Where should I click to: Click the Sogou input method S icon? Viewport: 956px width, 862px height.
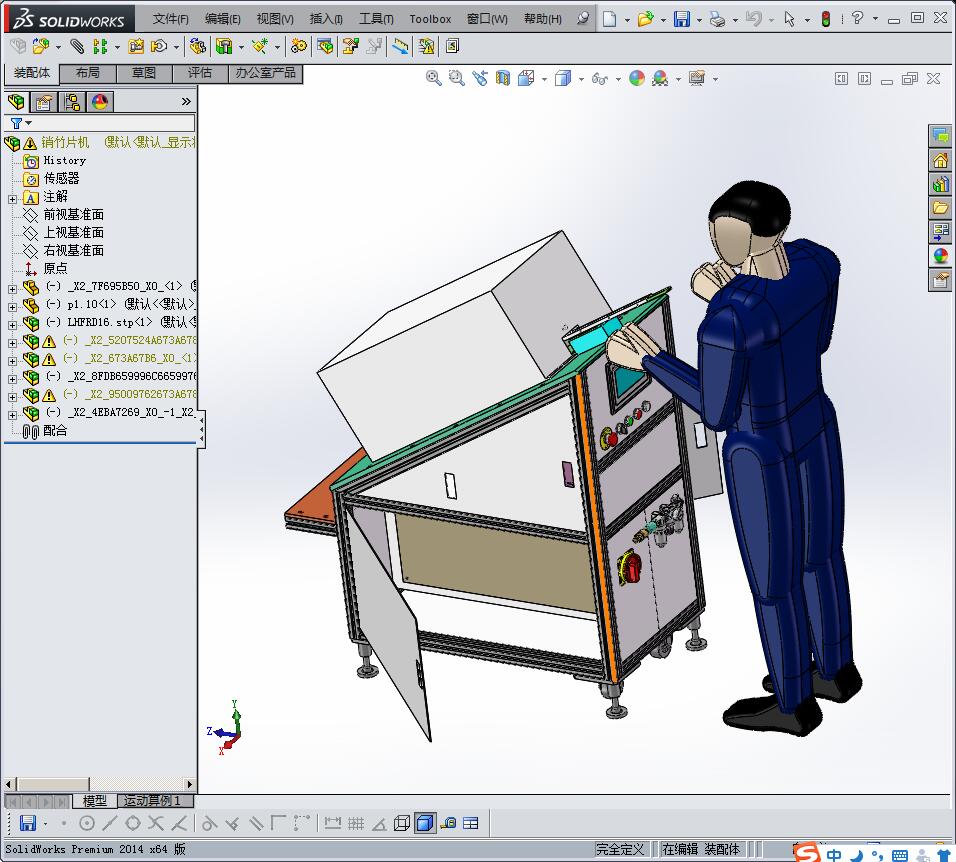click(807, 852)
